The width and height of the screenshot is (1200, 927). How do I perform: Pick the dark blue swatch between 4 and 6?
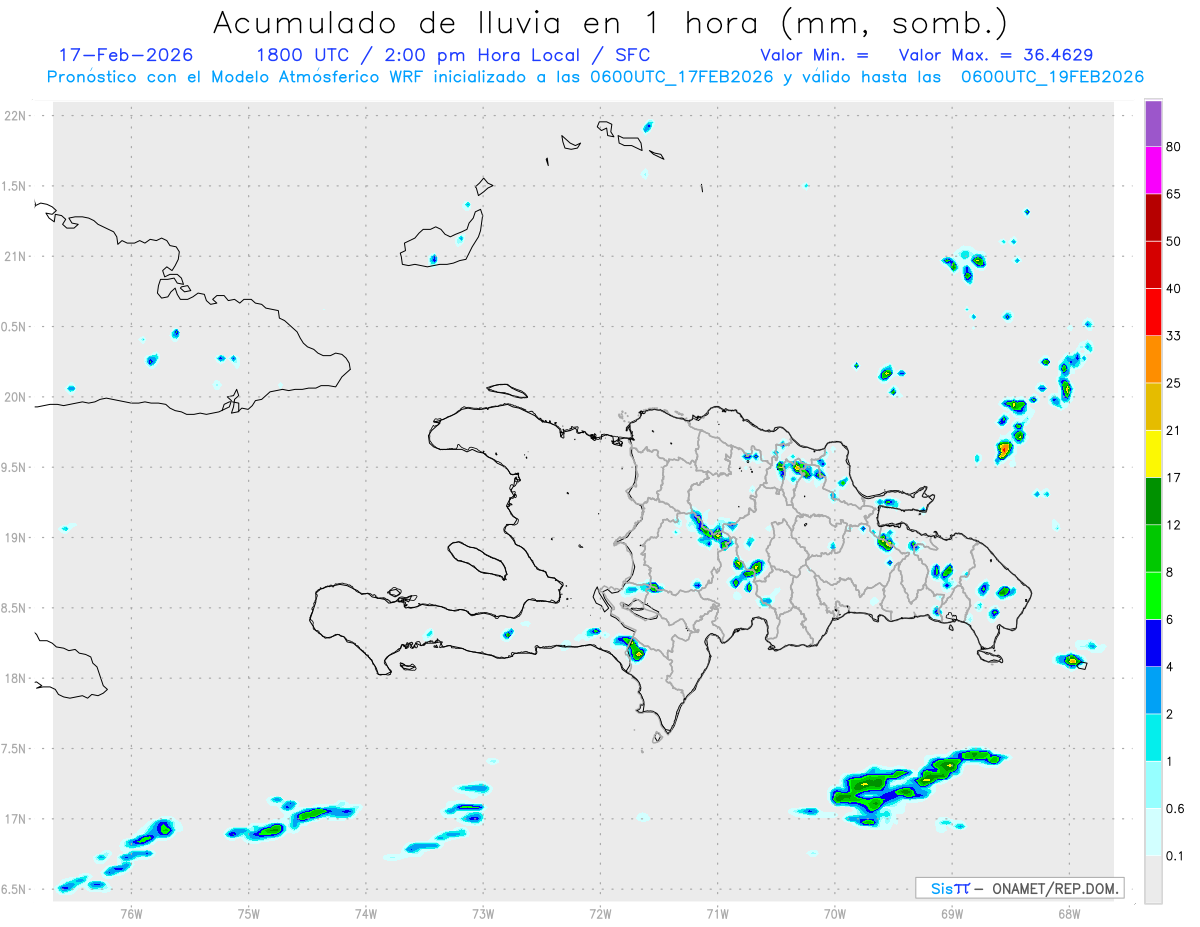[1153, 643]
